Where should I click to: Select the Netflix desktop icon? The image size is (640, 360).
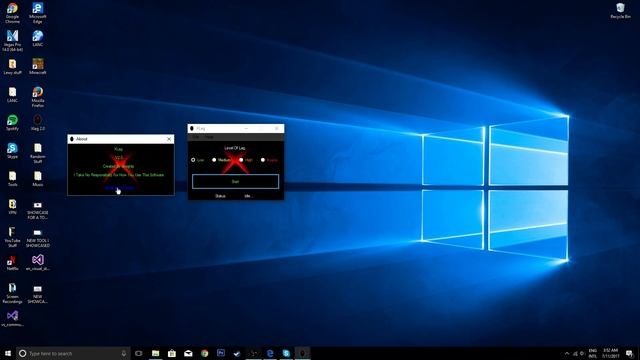click(12, 262)
